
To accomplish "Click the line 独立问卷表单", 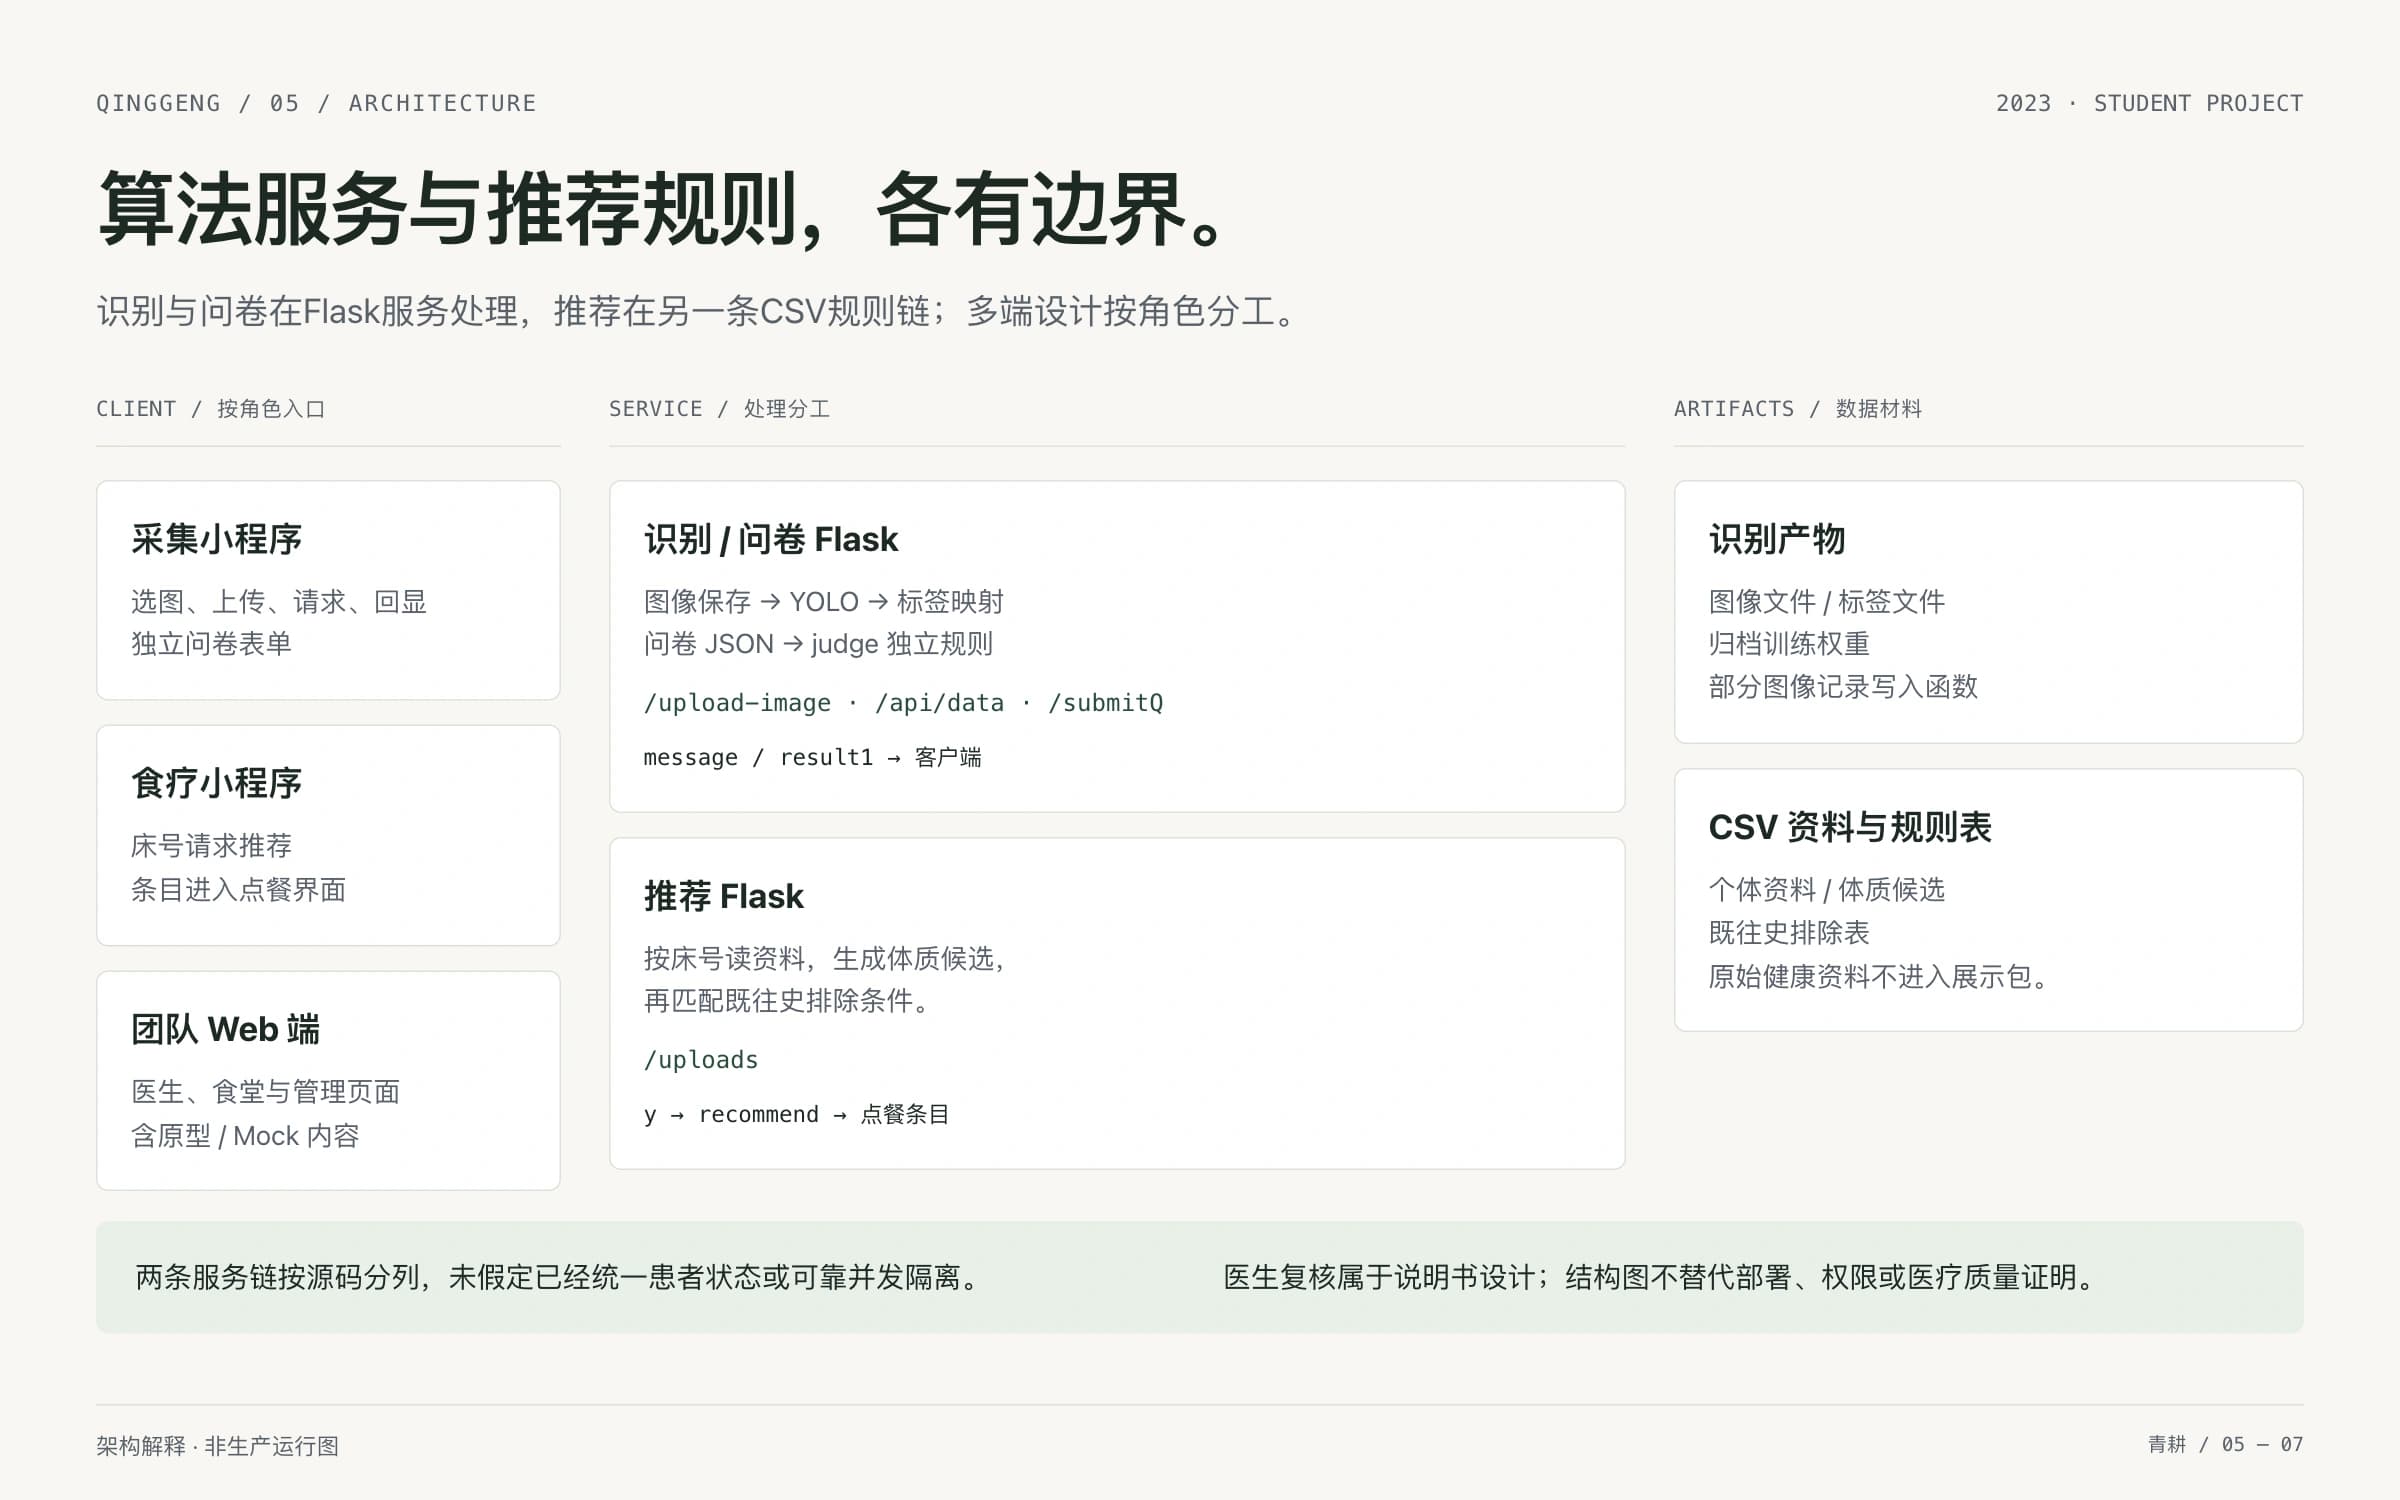I will 211,644.
